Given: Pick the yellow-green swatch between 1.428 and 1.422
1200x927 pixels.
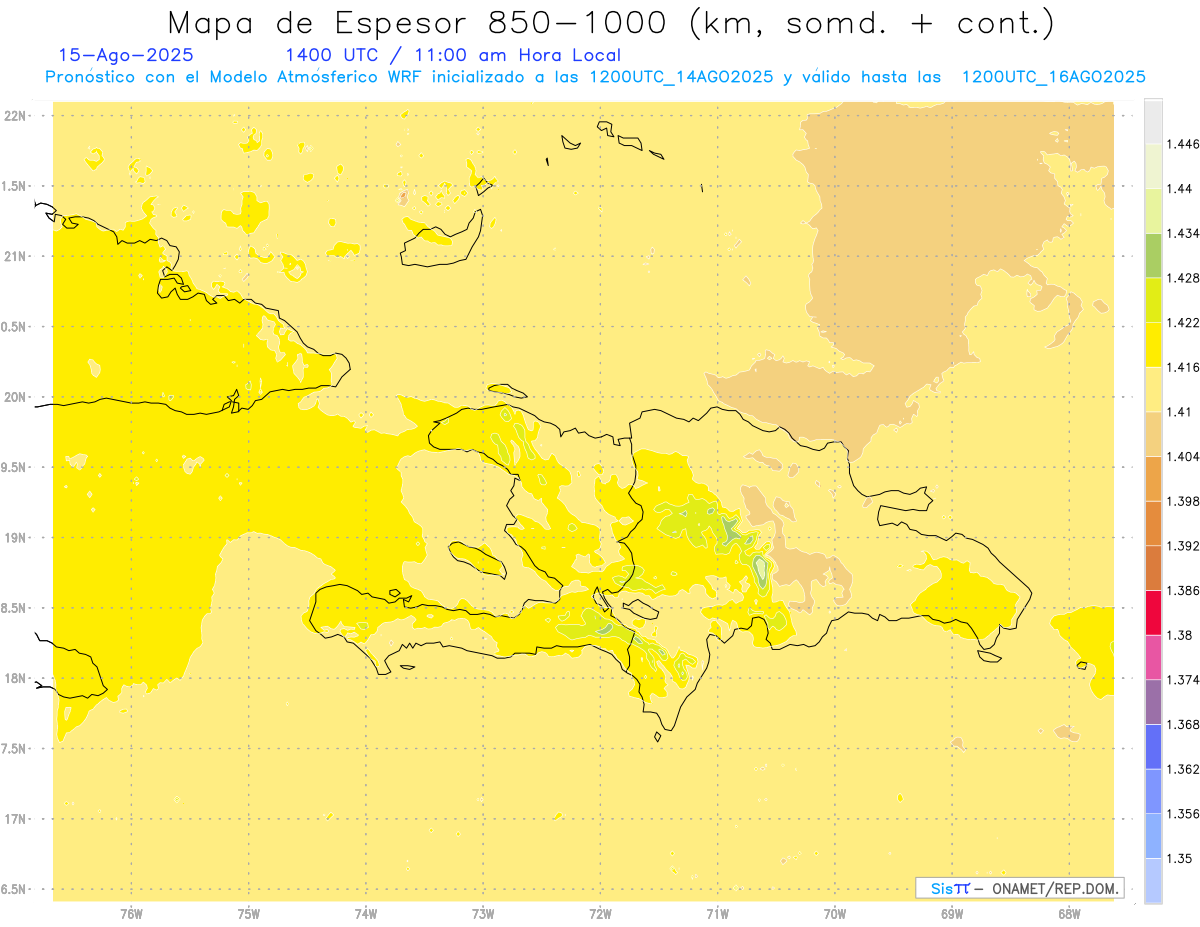Looking at the screenshot, I should pos(1153,300).
